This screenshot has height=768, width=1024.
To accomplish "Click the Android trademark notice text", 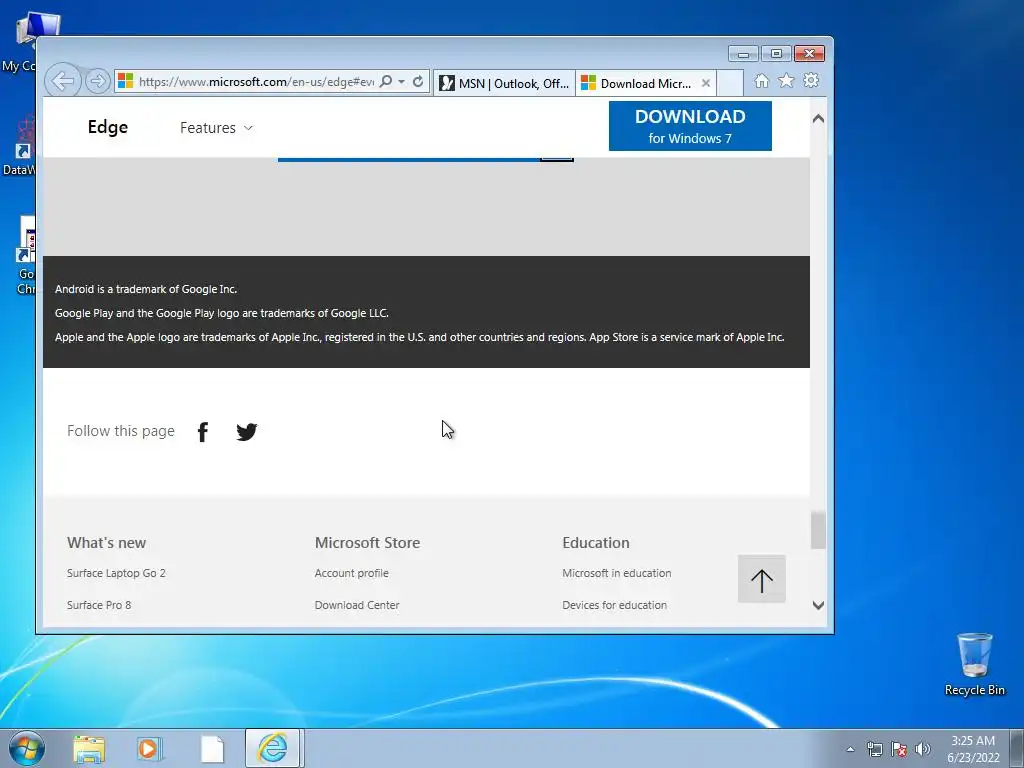I will pos(146,289).
